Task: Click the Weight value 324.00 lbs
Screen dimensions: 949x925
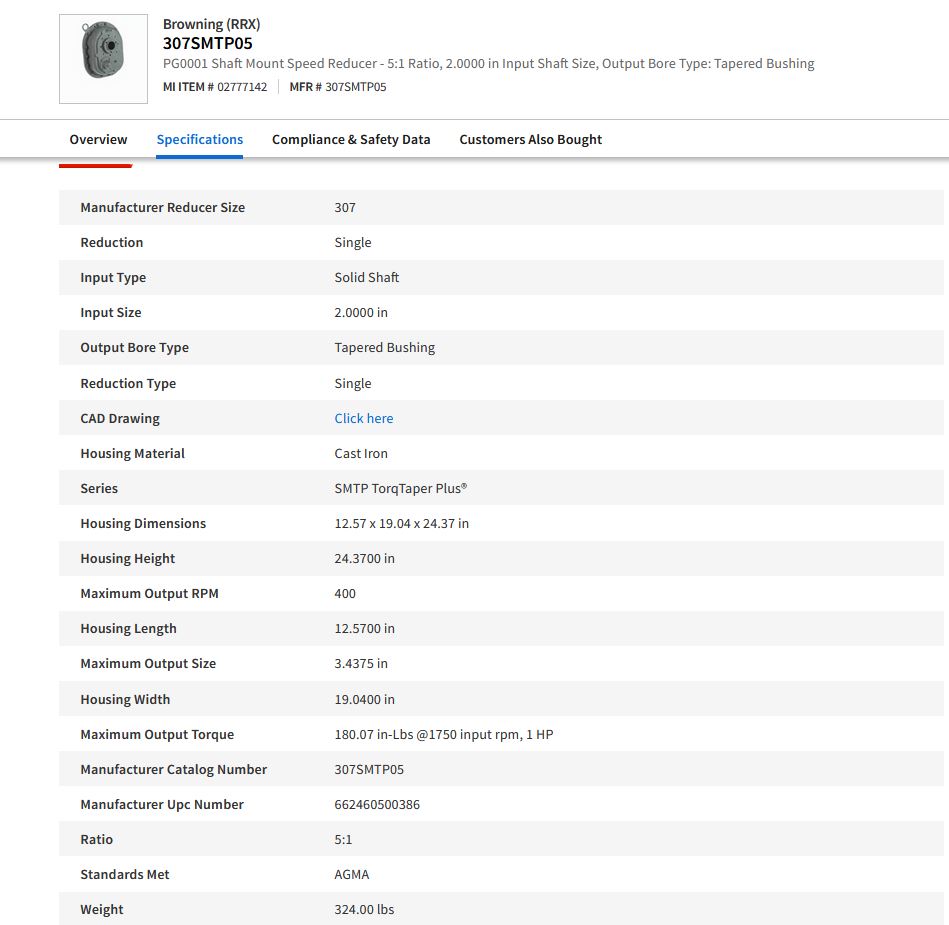Action: coord(364,909)
